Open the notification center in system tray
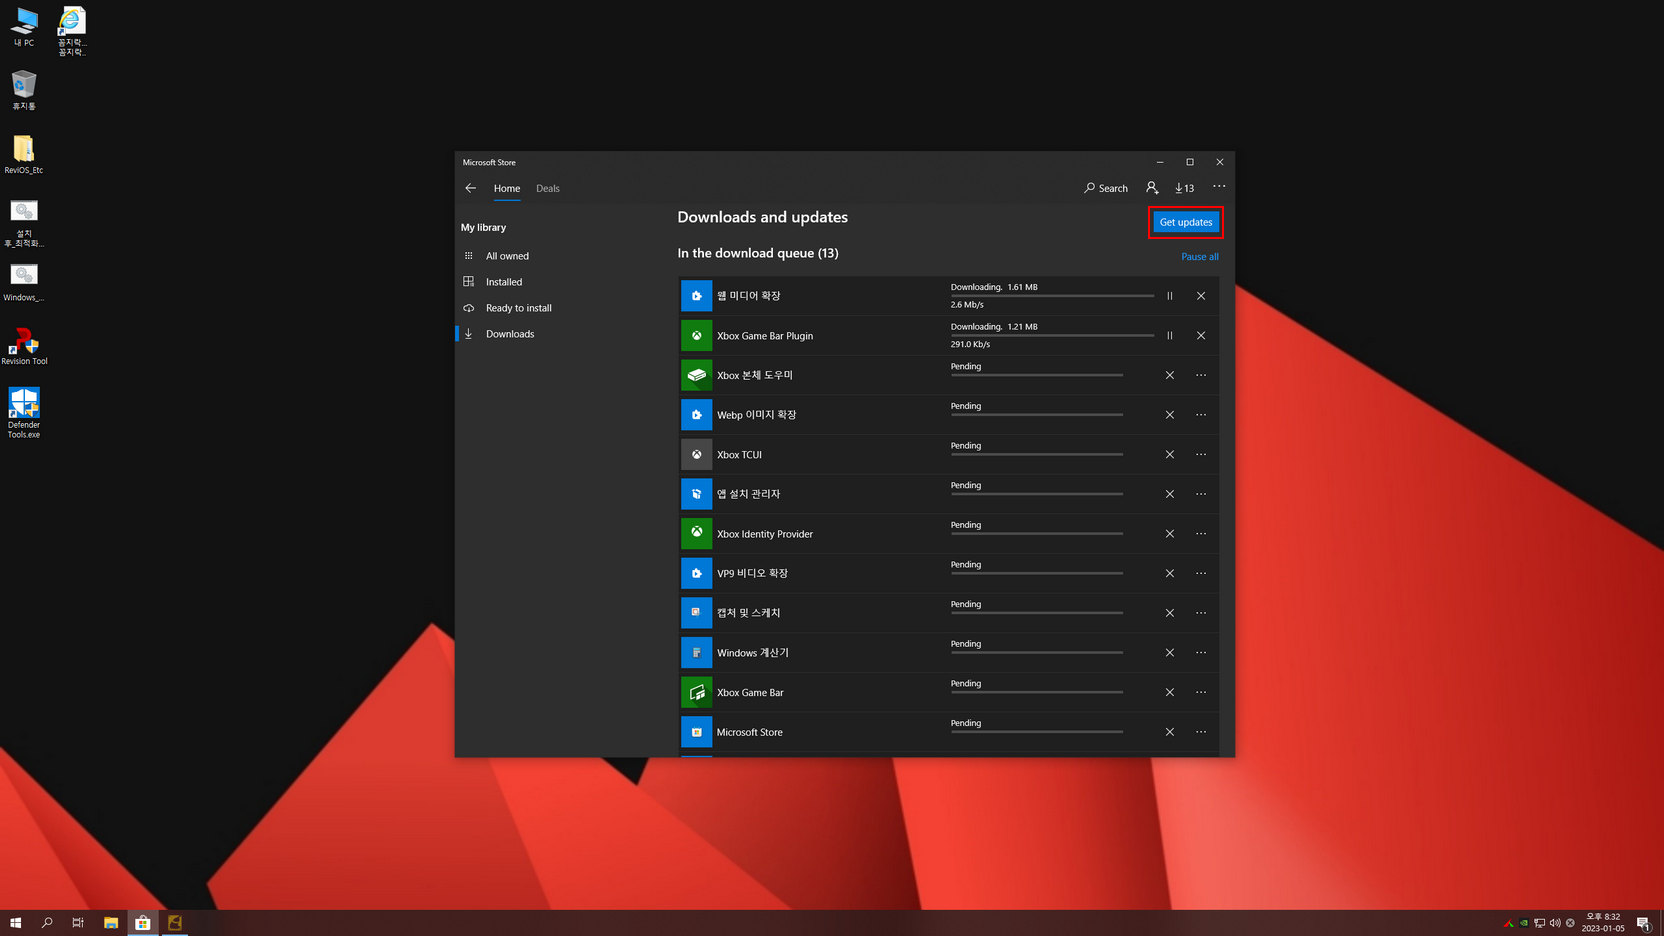 coord(1643,923)
